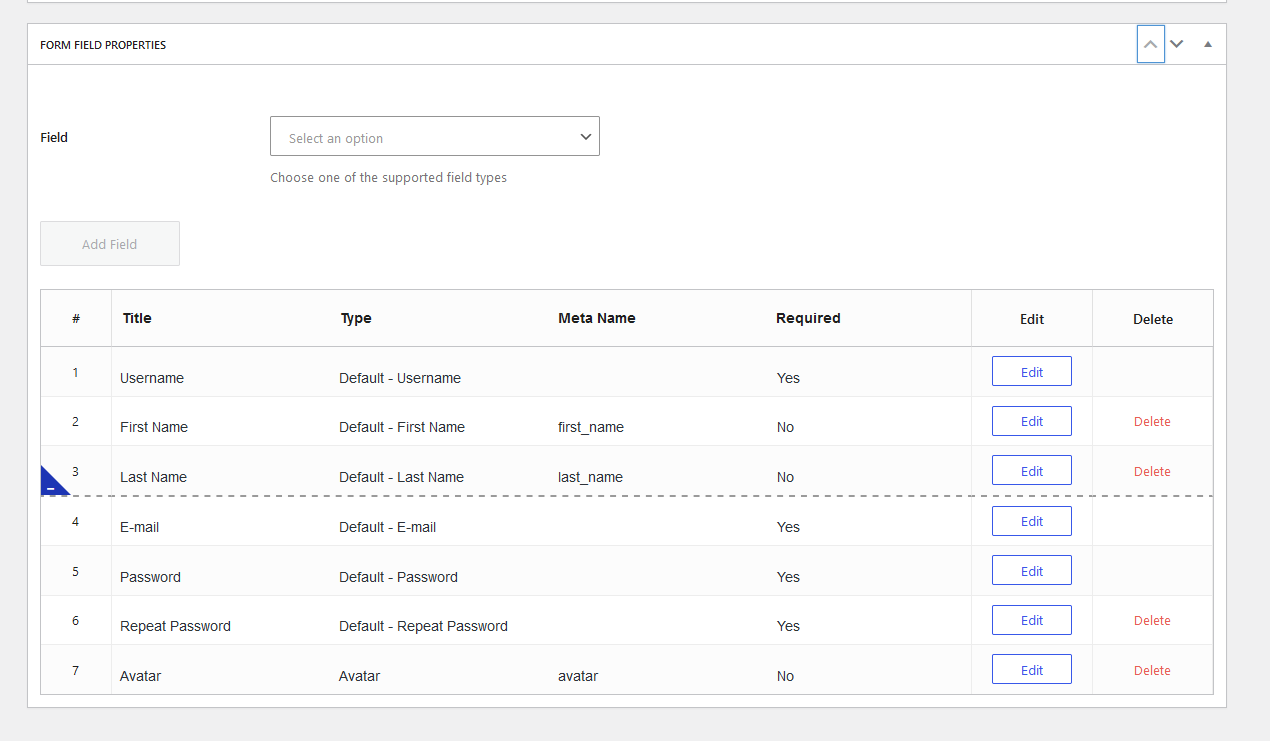Click 'Default - E-mail' type cell
The image size is (1270, 741).
tap(387, 527)
